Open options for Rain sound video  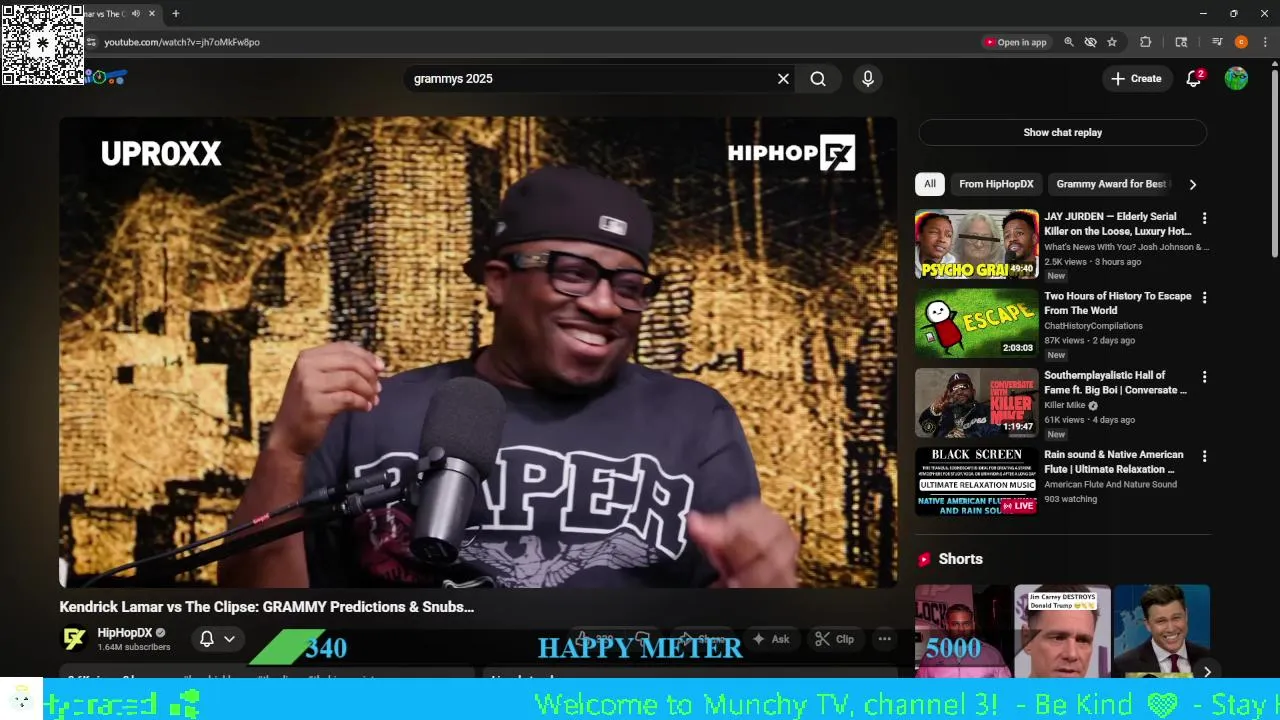pos(1204,456)
